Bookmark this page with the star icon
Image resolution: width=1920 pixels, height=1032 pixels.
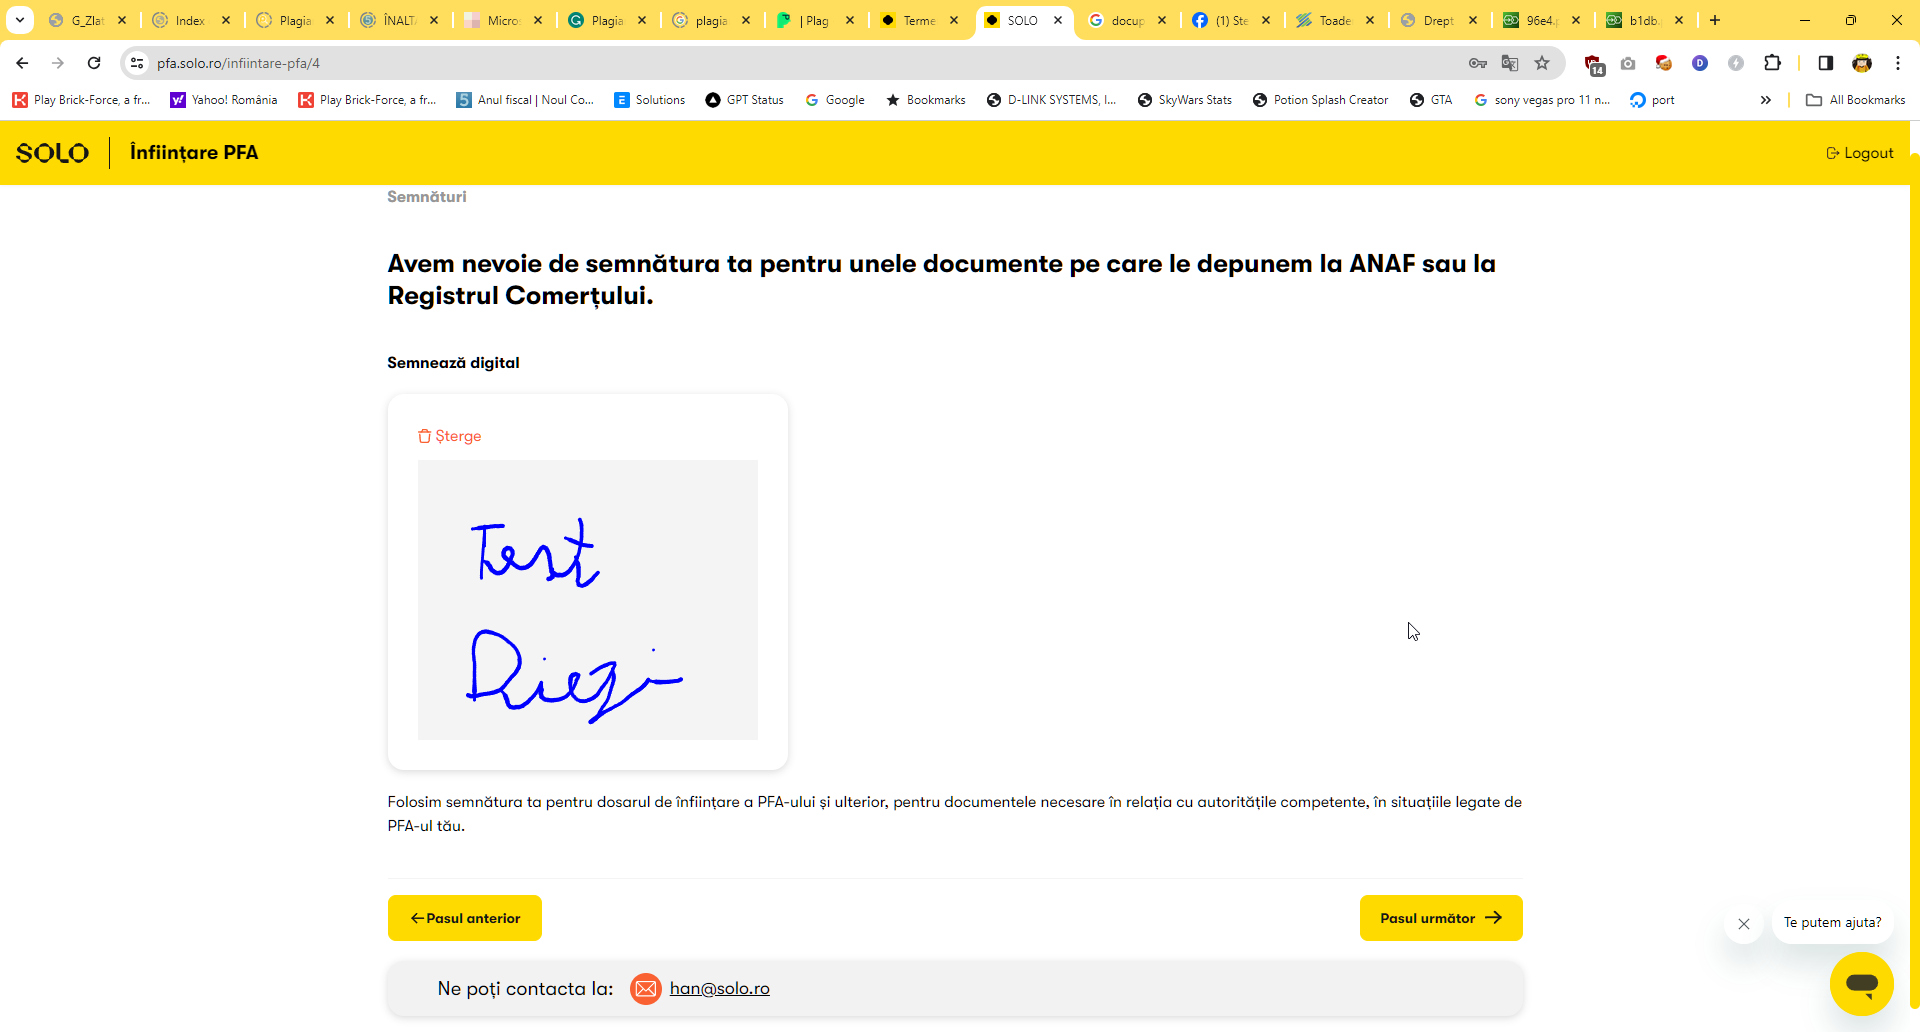click(1542, 63)
